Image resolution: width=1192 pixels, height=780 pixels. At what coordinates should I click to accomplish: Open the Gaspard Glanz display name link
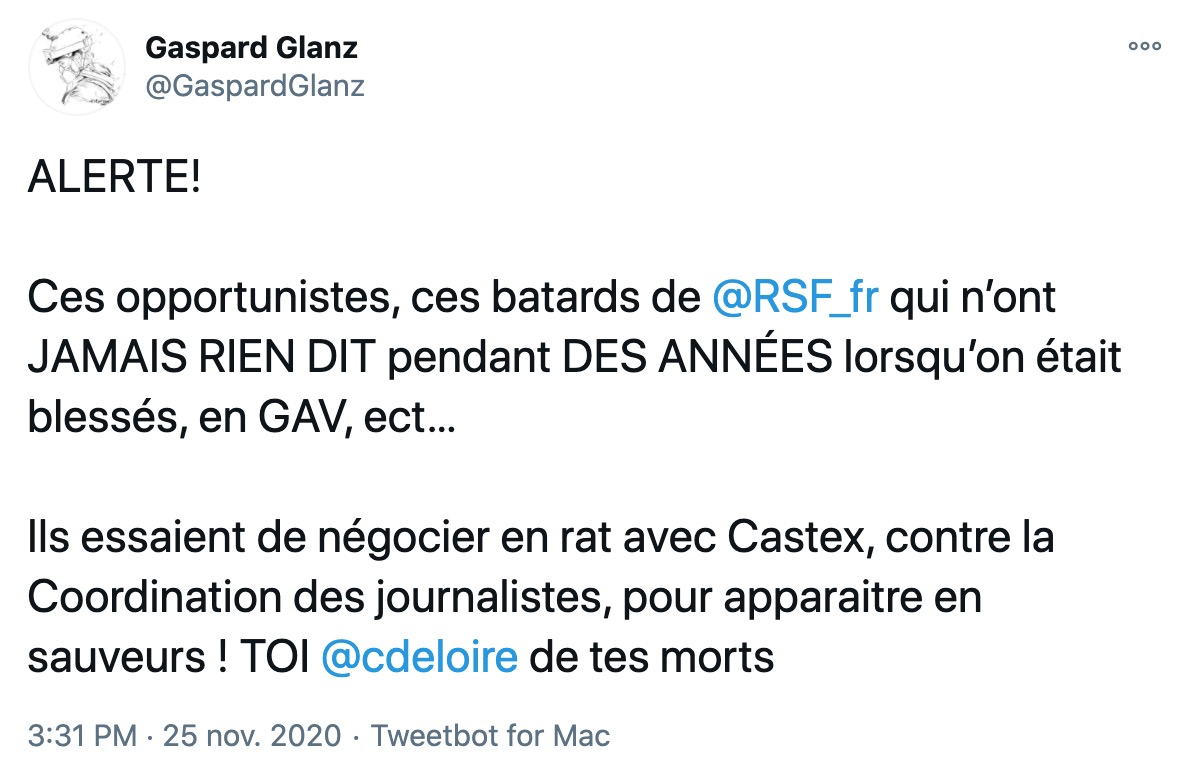pos(251,47)
